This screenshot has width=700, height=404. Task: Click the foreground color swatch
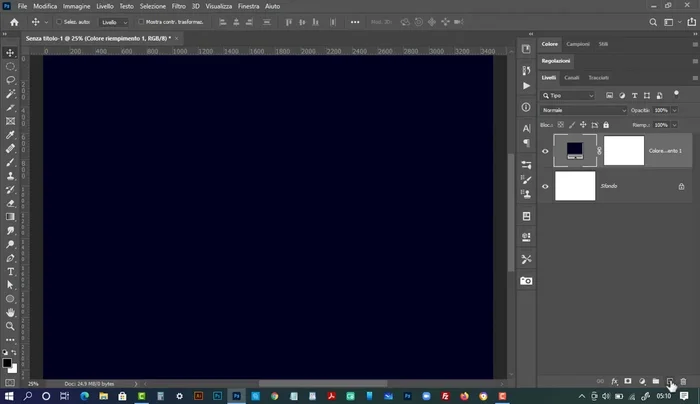point(7,362)
